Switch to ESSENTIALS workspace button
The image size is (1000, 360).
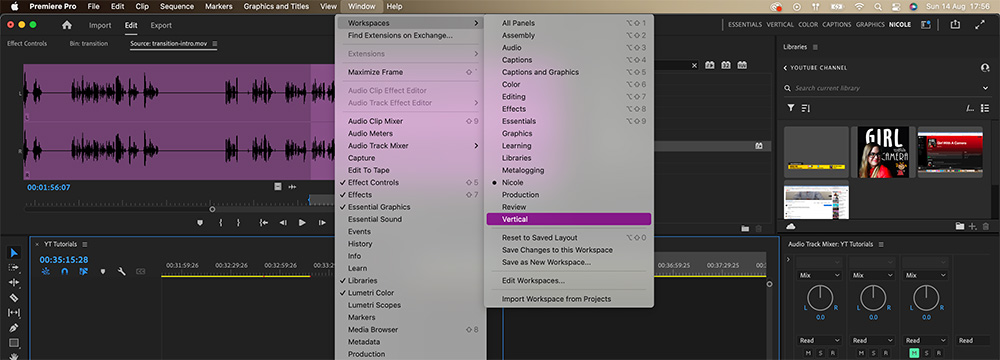[x=745, y=25]
